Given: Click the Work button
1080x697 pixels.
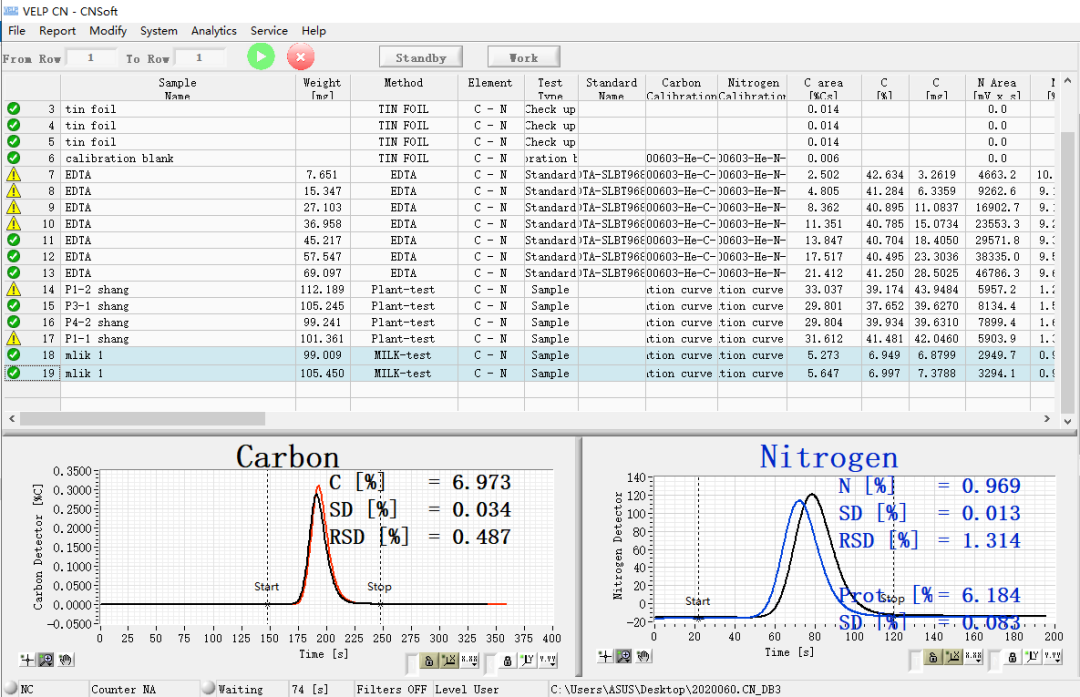Looking at the screenshot, I should [523, 57].
